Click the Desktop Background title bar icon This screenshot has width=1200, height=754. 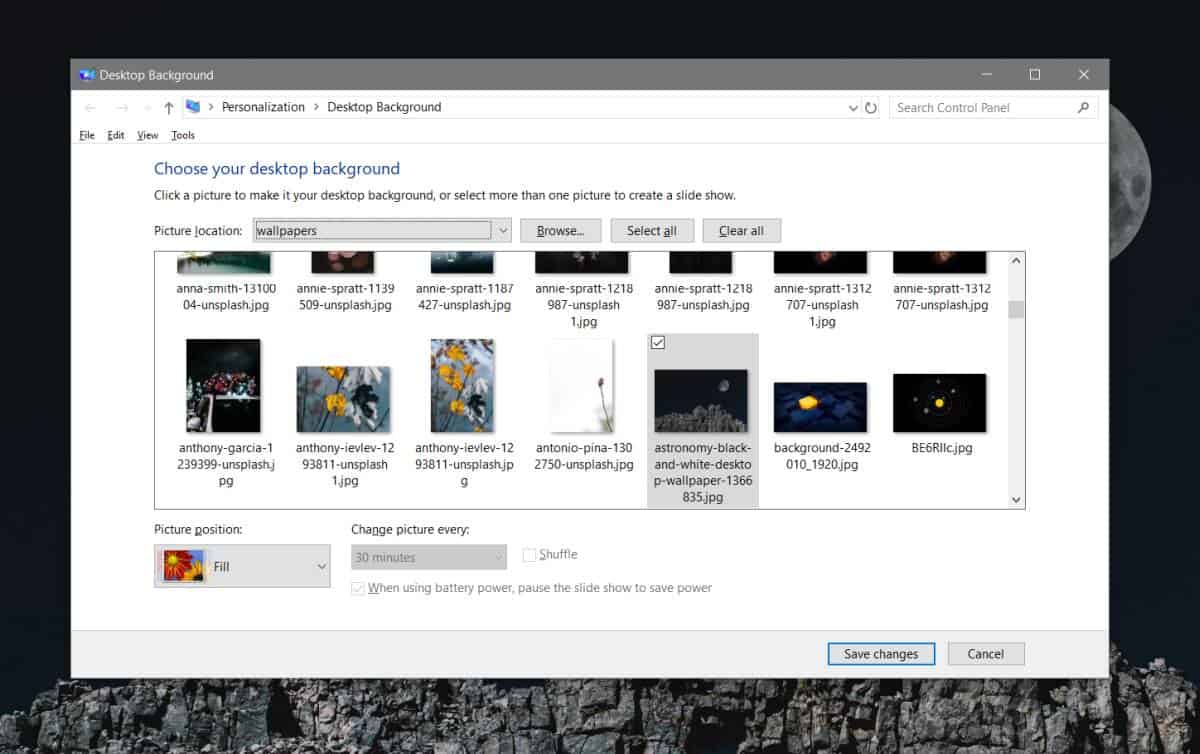(x=89, y=74)
